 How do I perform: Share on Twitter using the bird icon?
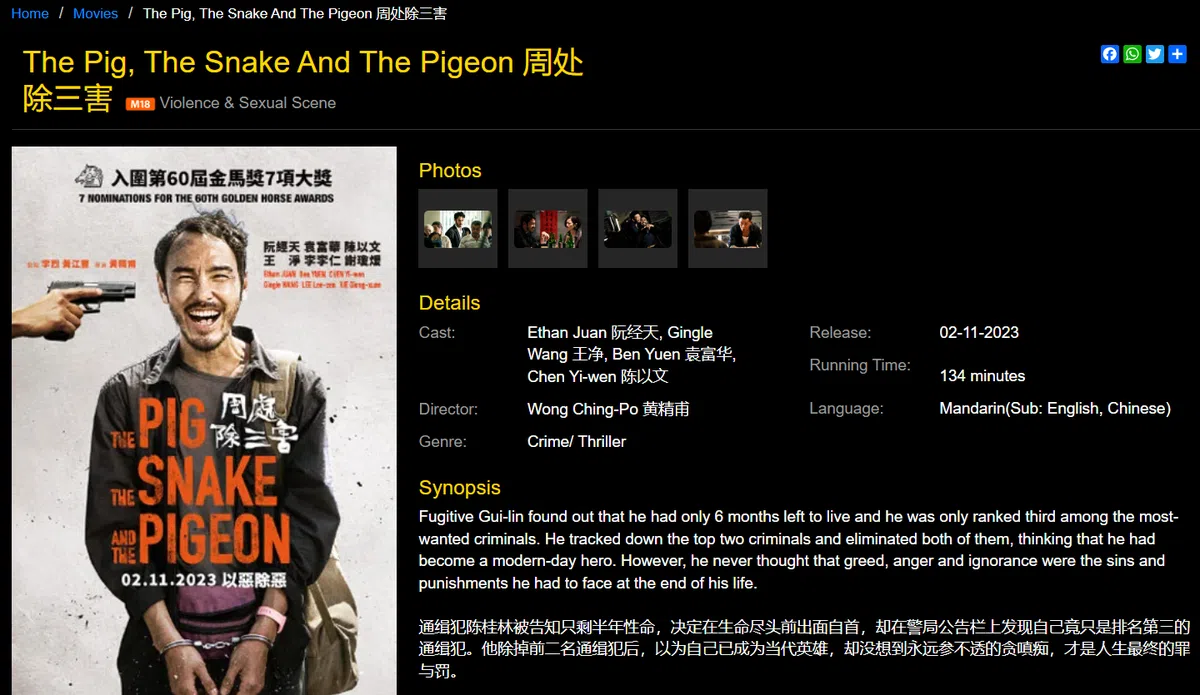[1155, 54]
